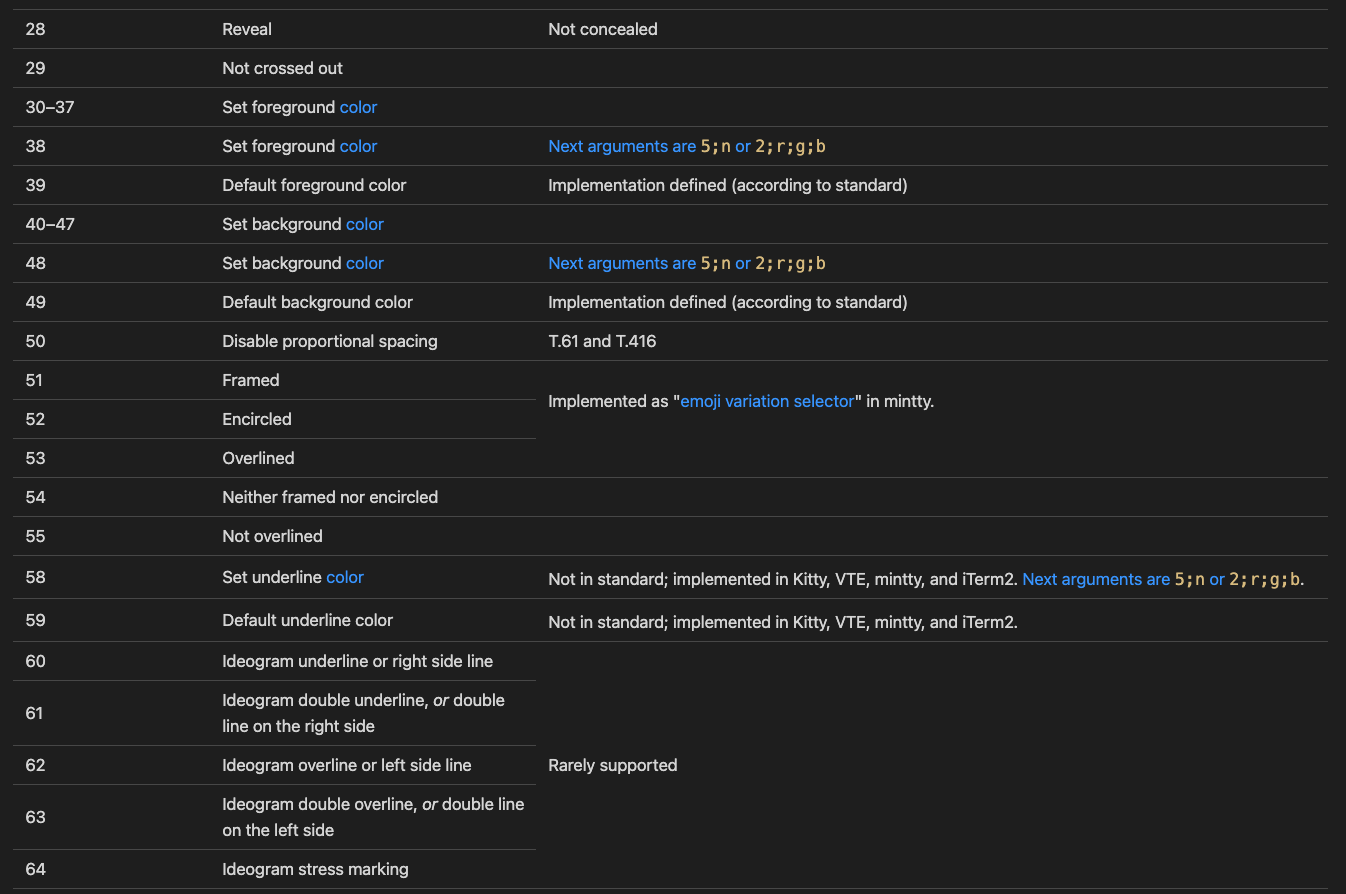
Task: Open the emoji variation selector link
Action: [767, 401]
